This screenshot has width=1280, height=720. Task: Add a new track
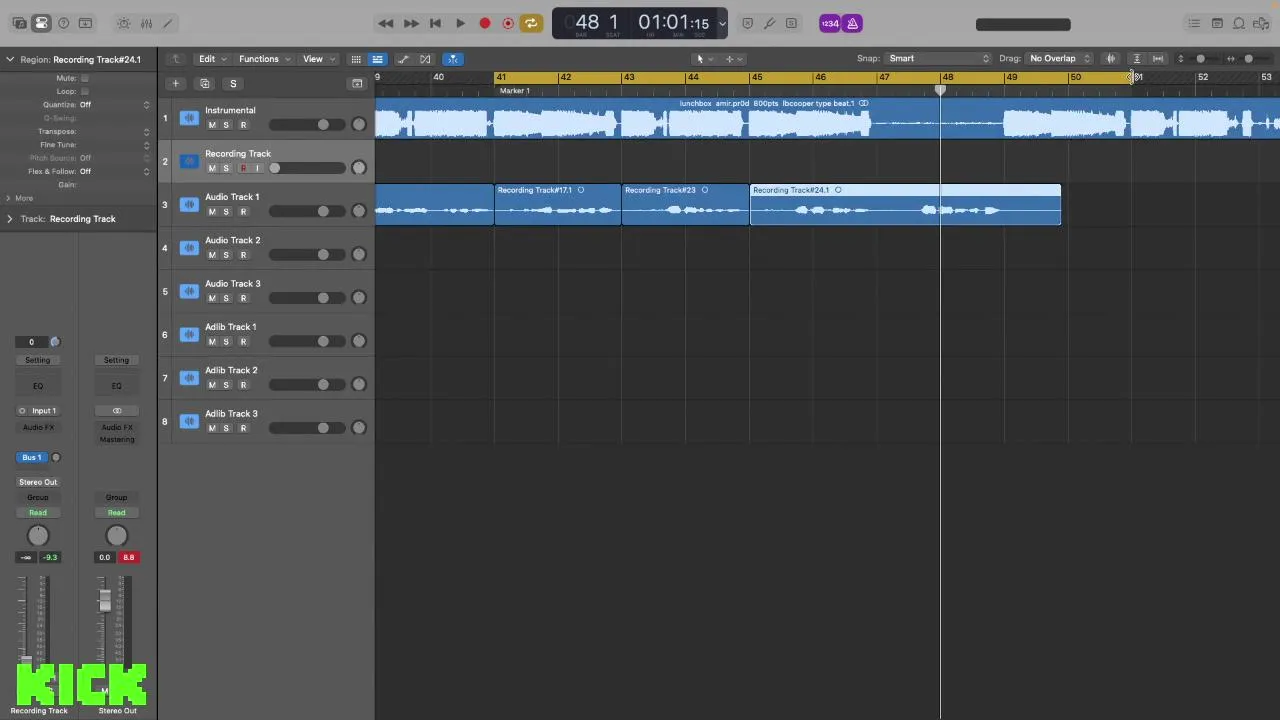point(176,84)
